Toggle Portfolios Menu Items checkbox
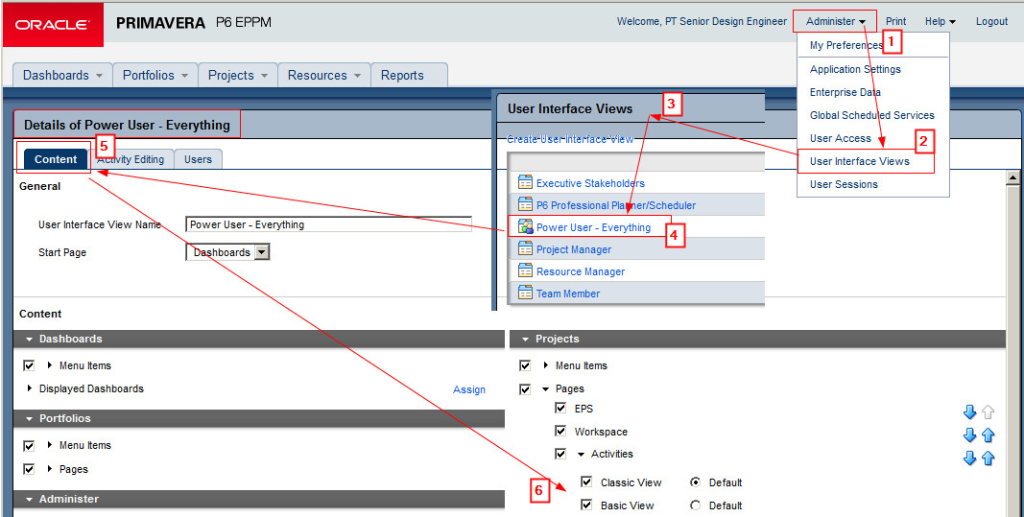The width and height of the screenshot is (1024, 517). (x=29, y=446)
